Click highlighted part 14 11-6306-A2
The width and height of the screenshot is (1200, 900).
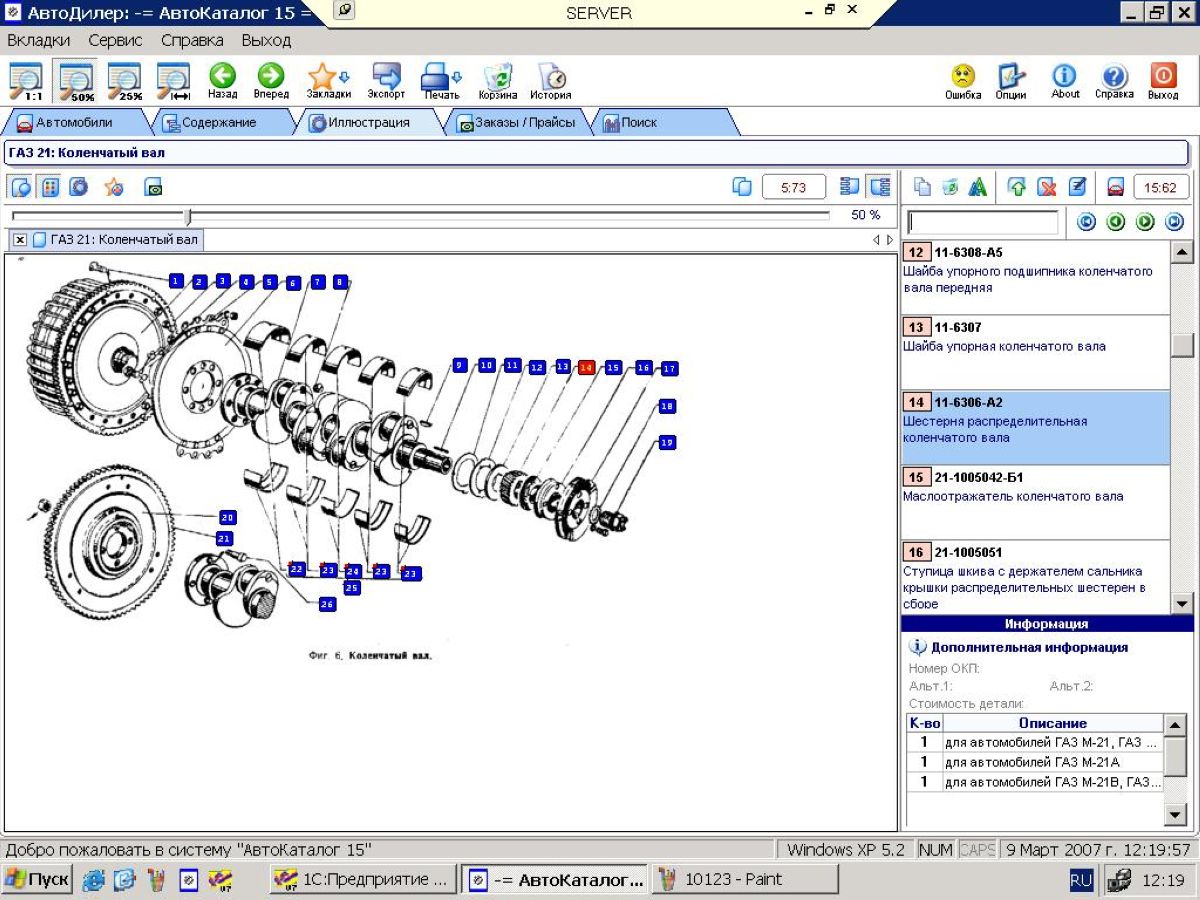click(x=1035, y=427)
